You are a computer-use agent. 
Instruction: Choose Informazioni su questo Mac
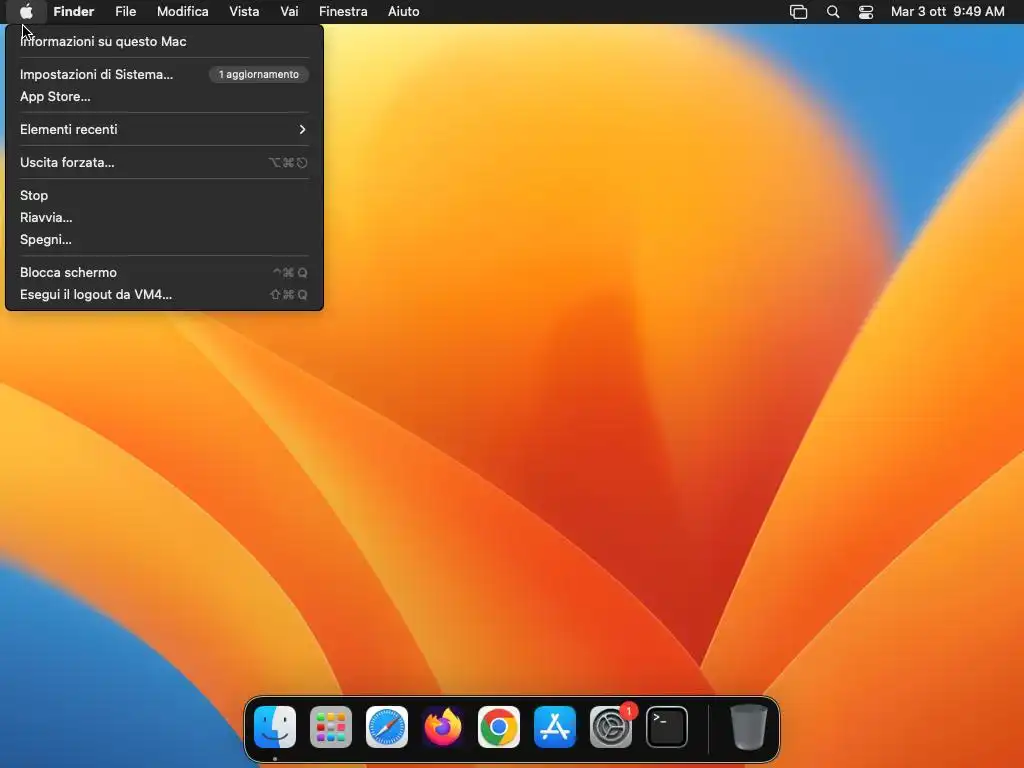(164, 41)
